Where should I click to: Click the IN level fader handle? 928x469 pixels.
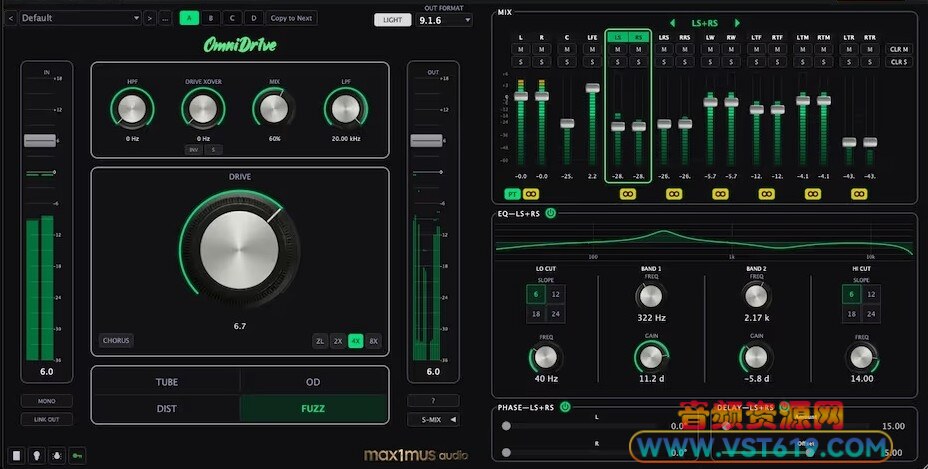[40, 140]
